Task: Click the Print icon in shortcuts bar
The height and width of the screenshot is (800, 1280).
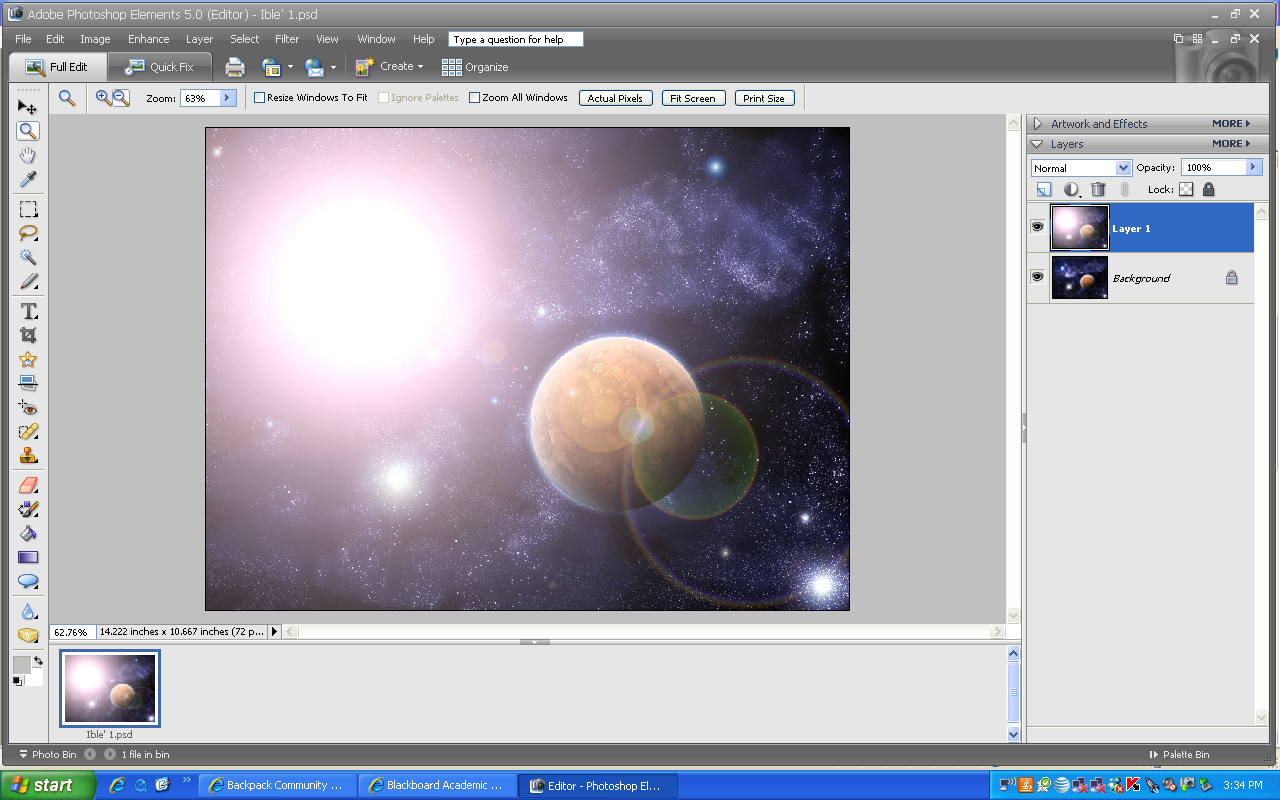Action: (235, 67)
